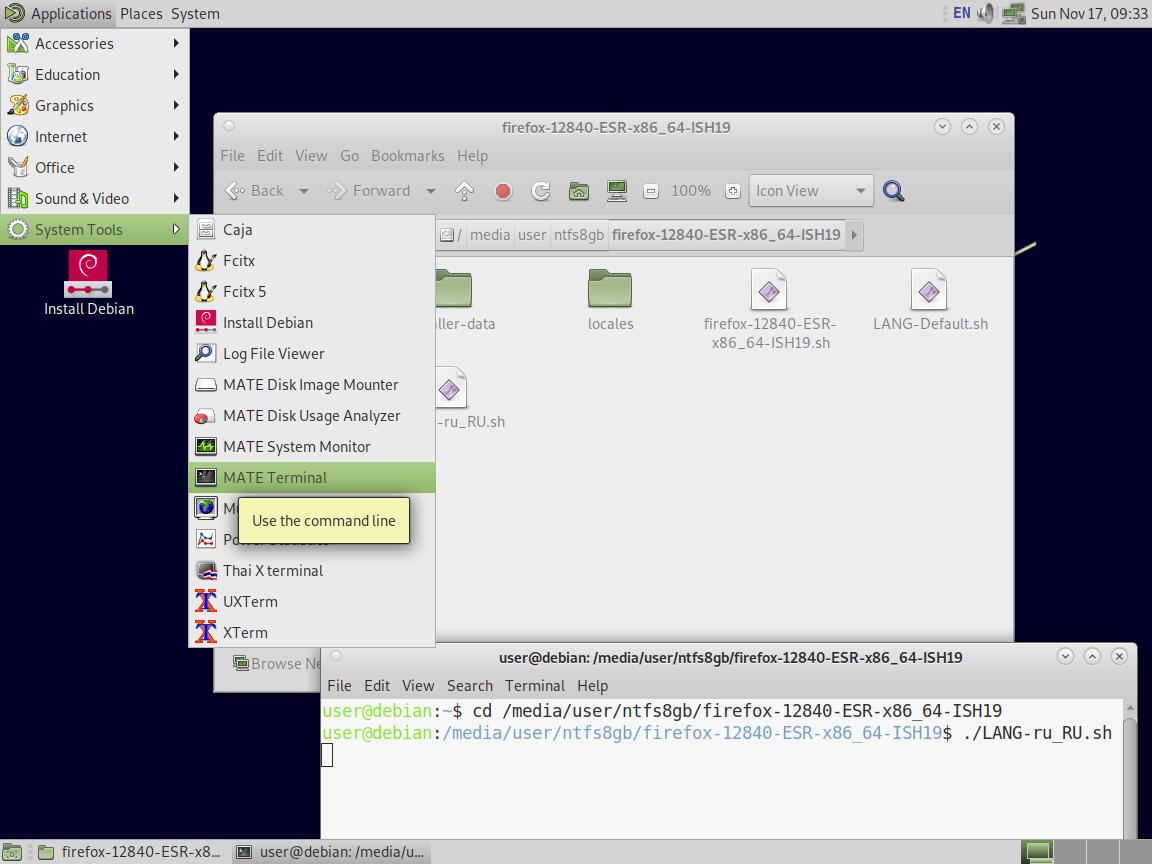Select the LANG-Default.sh script file
Viewport: 1152px width, 864px height.
point(930,300)
